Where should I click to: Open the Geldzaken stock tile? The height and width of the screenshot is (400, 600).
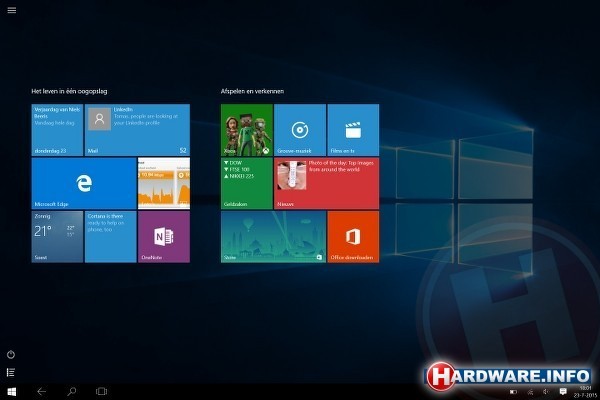[x=246, y=182]
